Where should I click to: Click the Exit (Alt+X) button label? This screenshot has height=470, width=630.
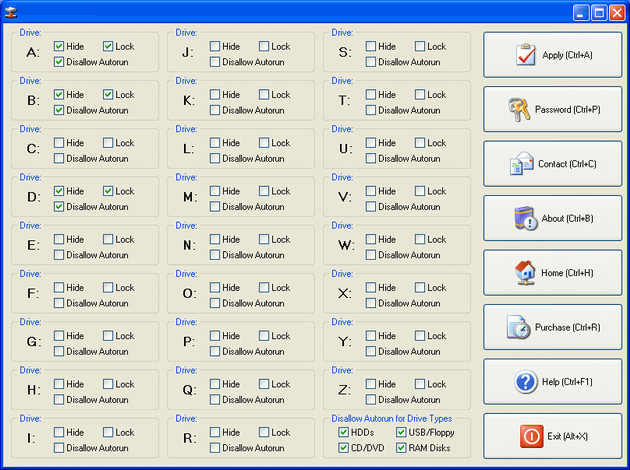point(567,436)
